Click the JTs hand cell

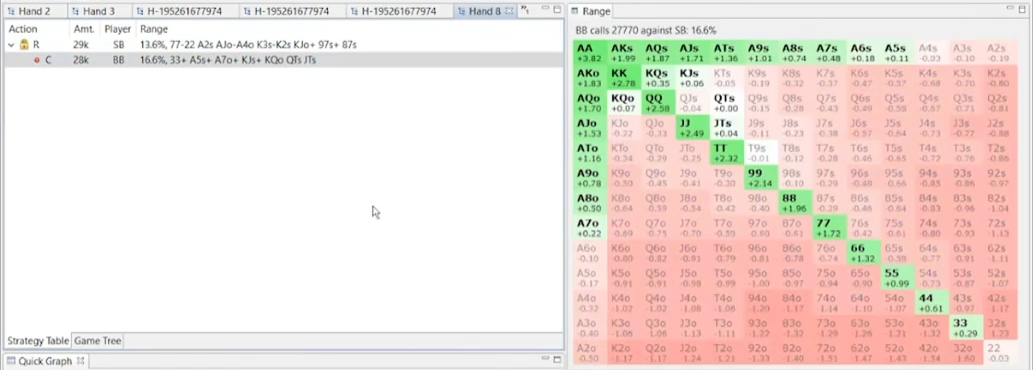click(x=727, y=128)
